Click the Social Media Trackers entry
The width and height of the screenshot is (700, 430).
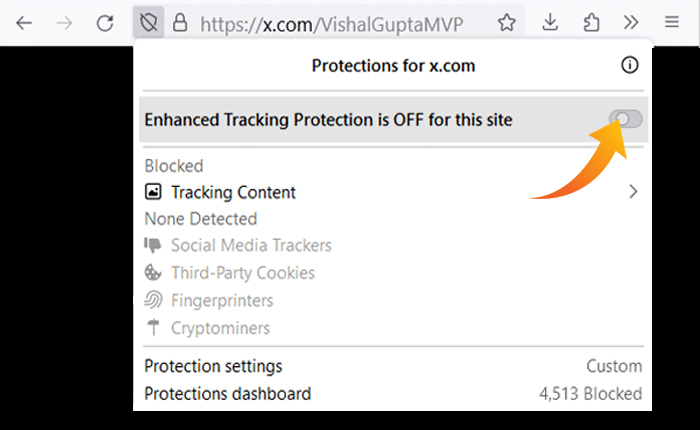click(250, 245)
